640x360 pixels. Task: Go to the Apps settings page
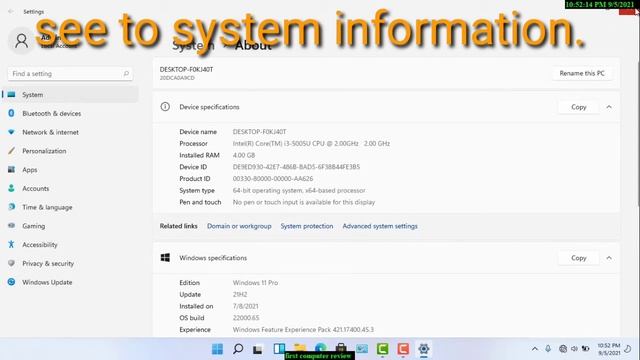[x=70, y=170]
